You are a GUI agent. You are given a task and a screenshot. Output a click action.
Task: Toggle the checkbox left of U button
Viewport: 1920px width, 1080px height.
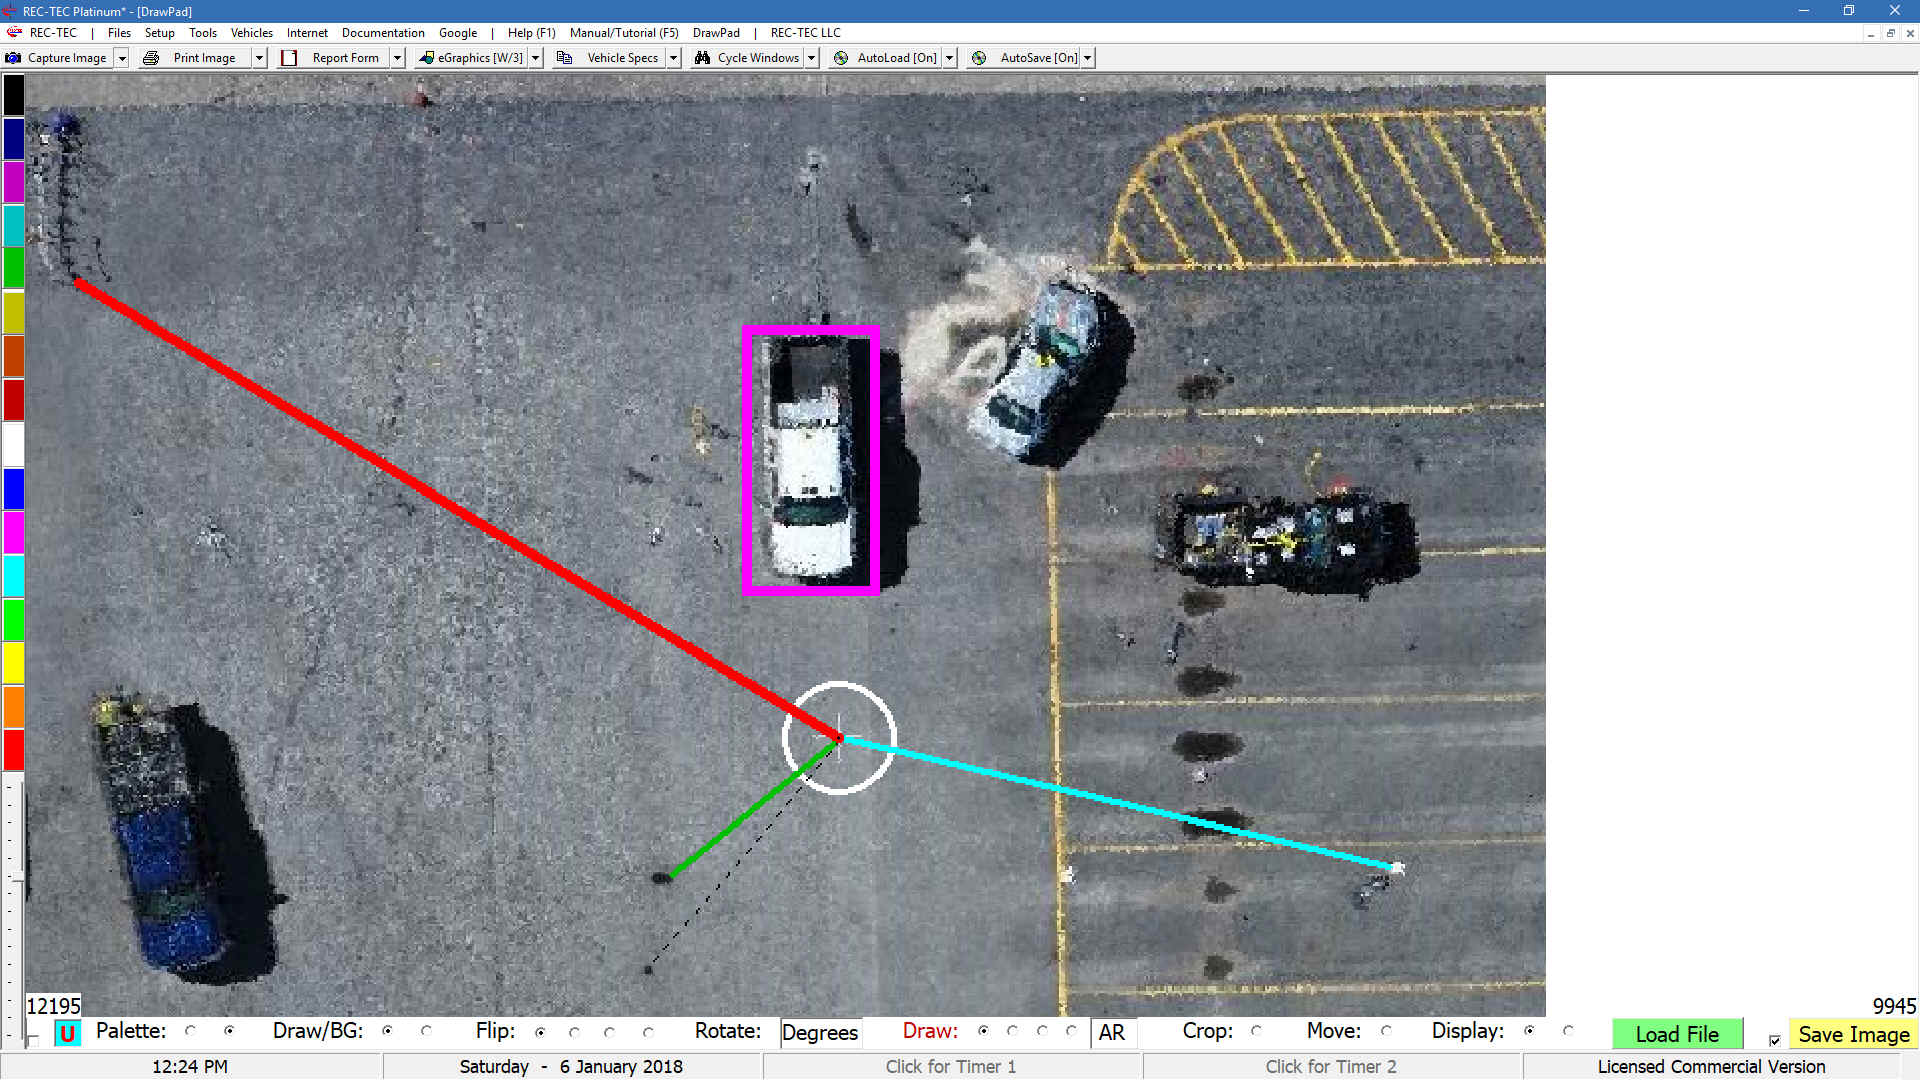(x=34, y=1041)
